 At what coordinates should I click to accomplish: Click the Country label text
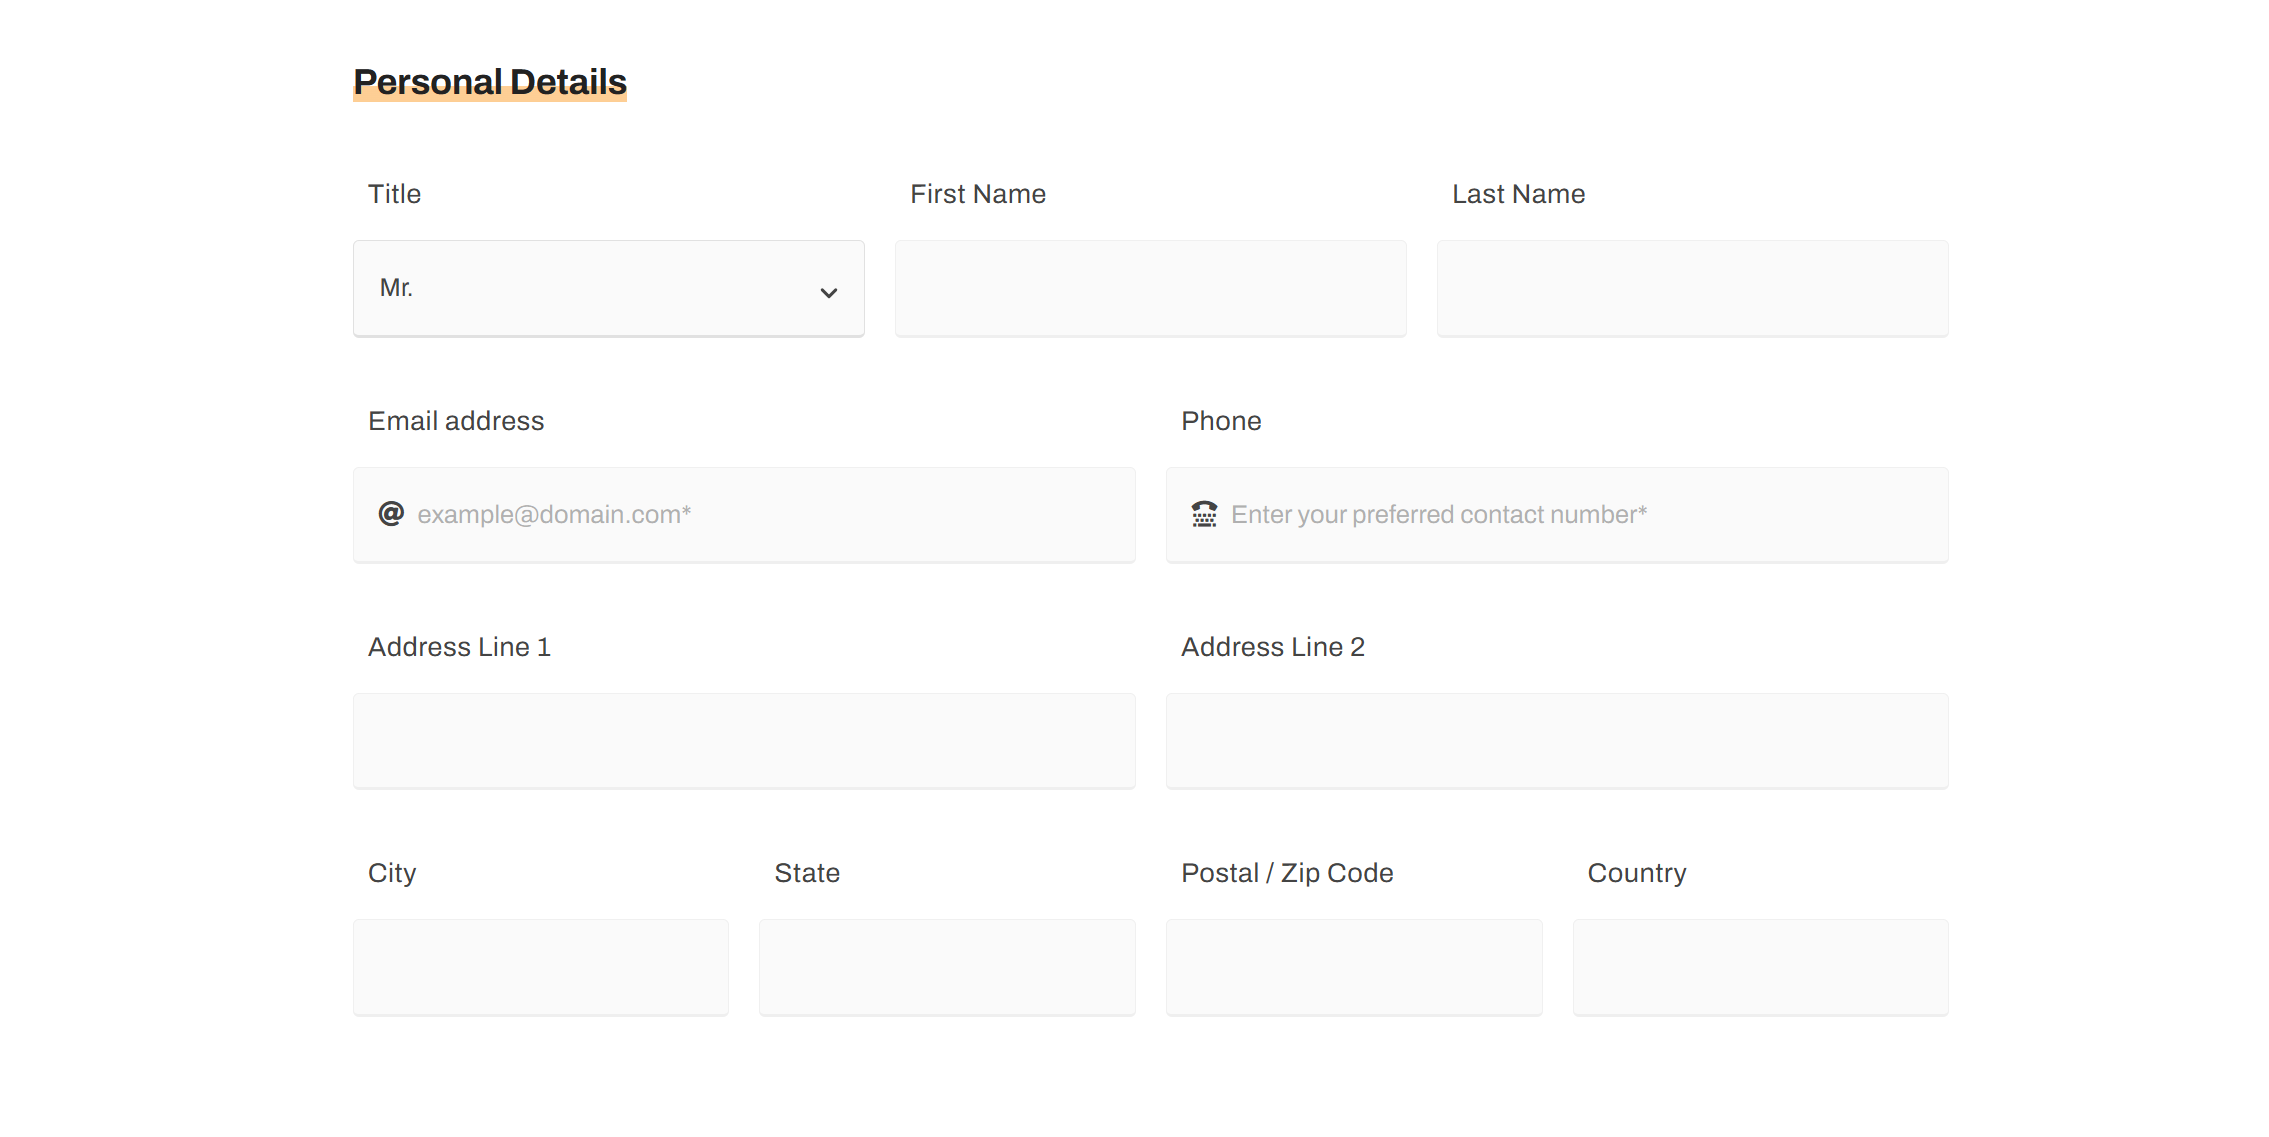coord(1637,873)
